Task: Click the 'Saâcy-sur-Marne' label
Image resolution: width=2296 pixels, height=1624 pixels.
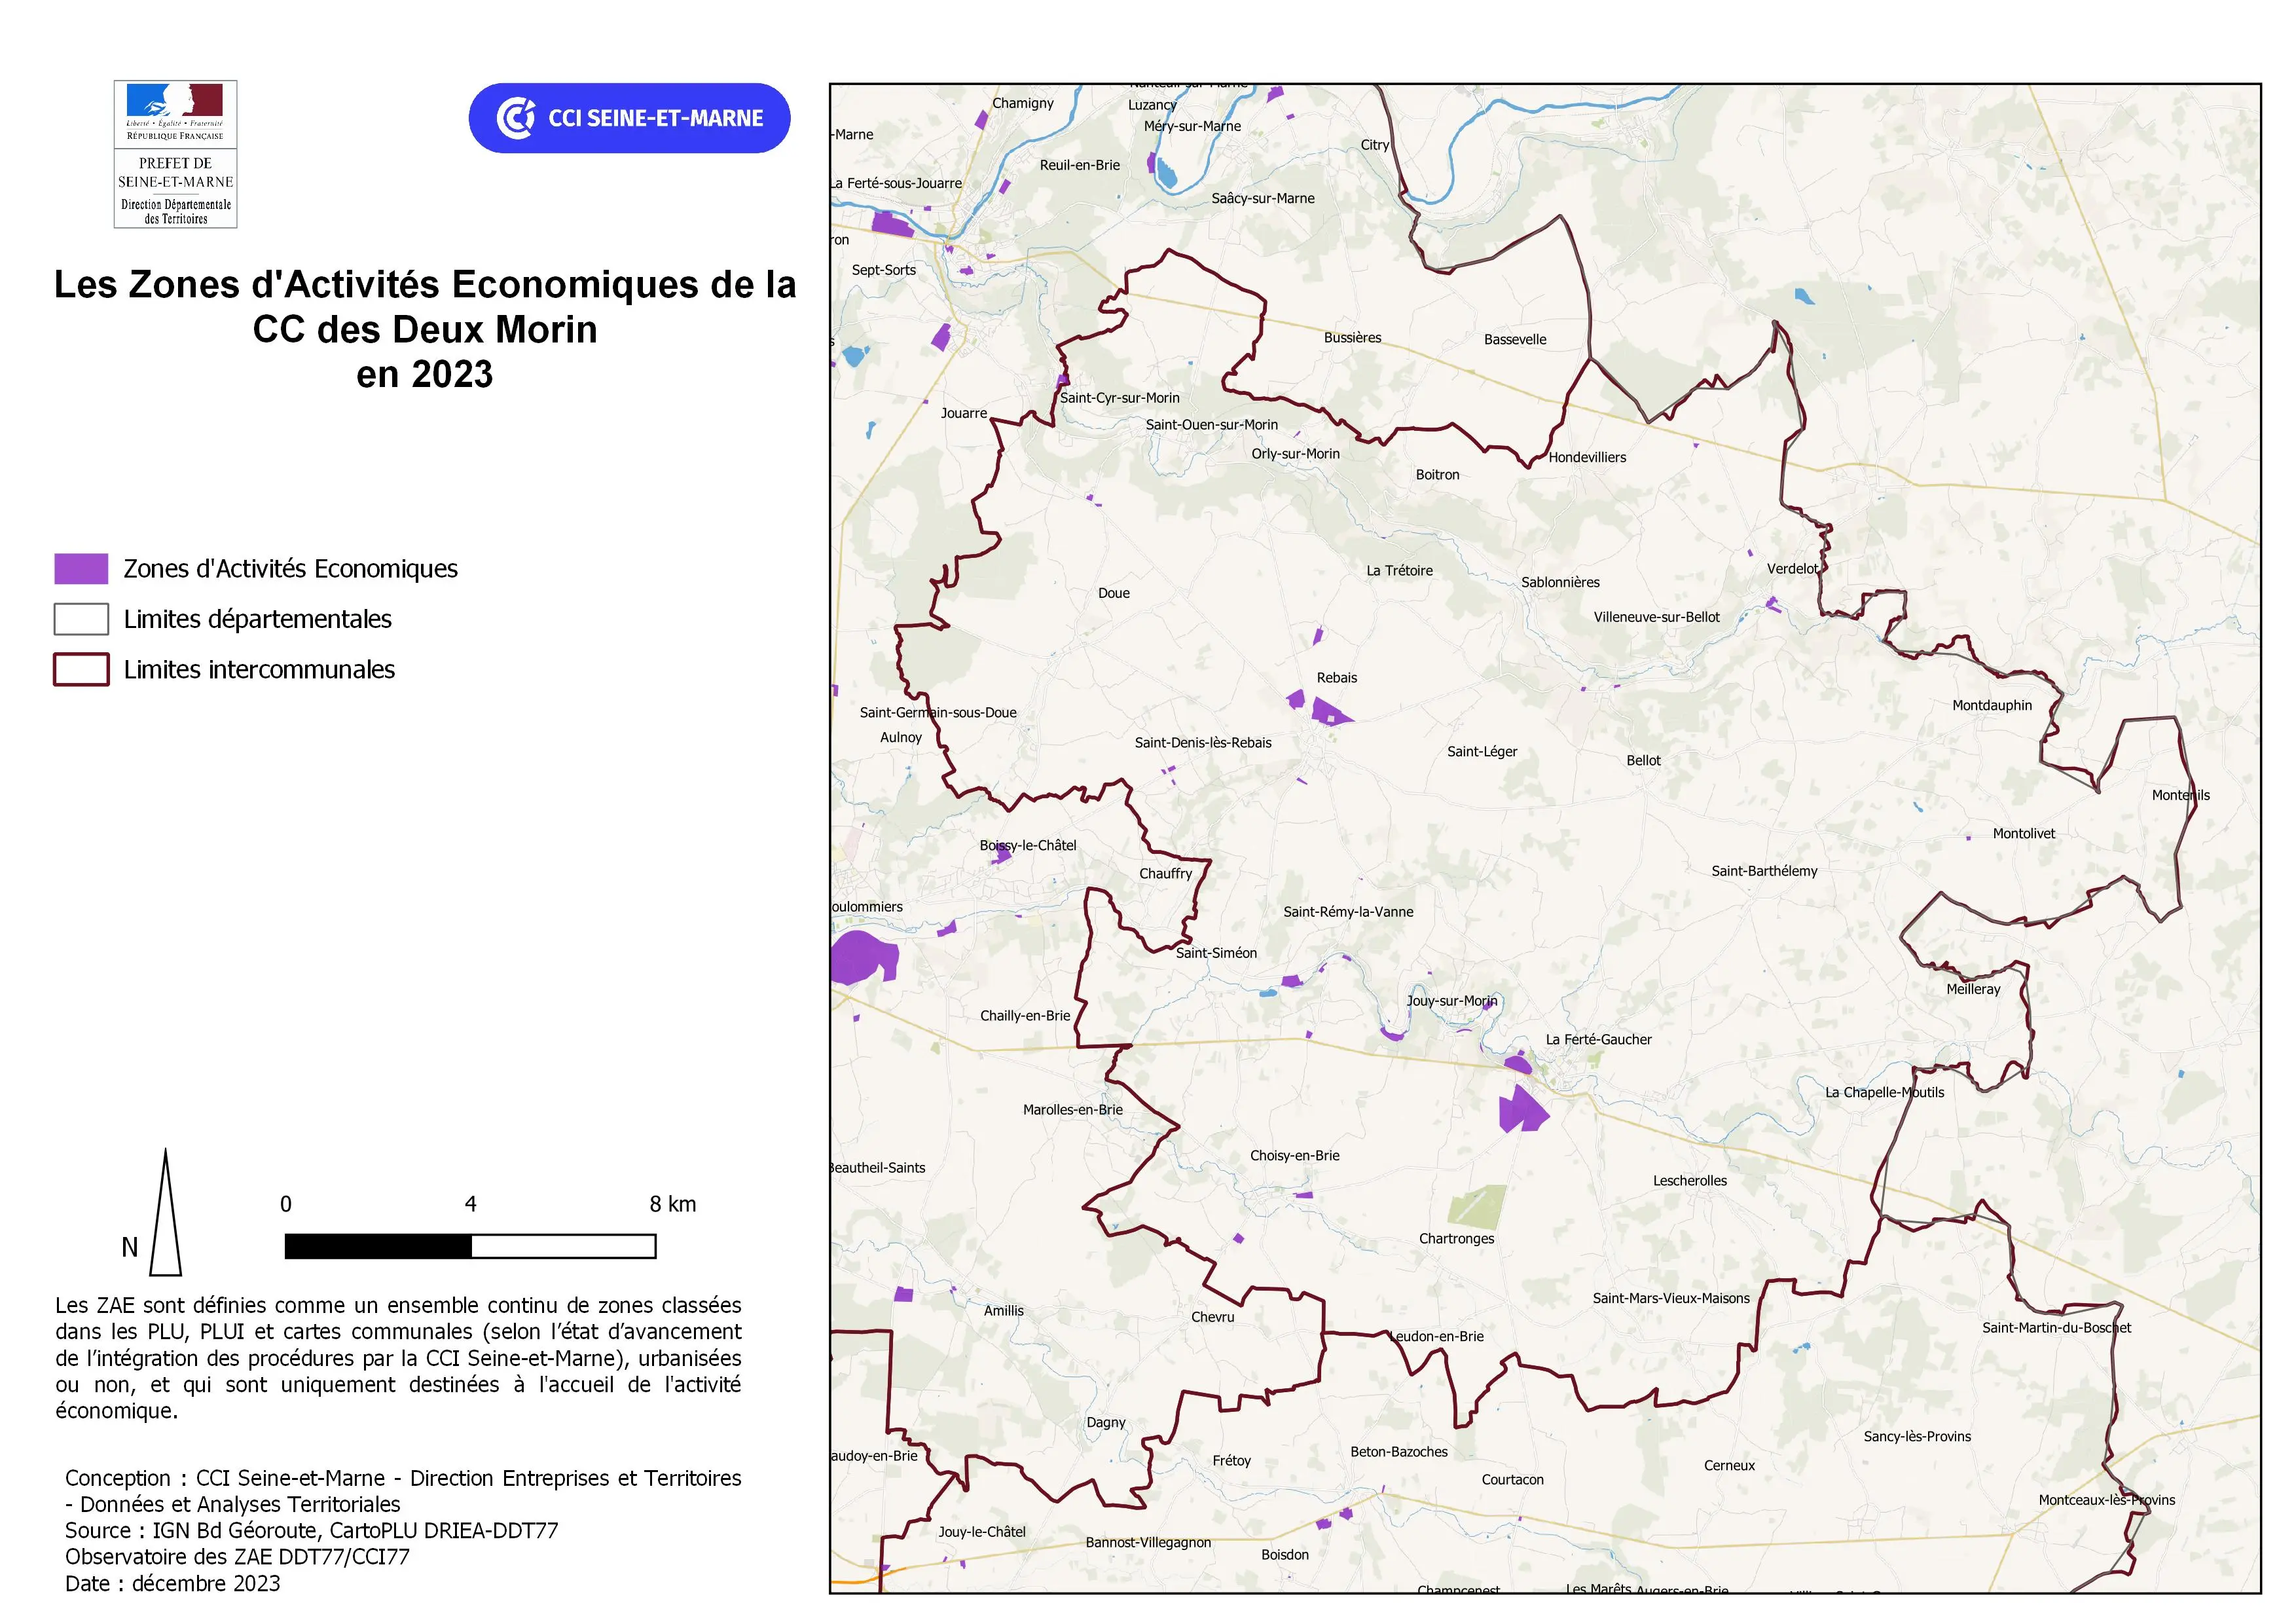Action: tap(1263, 199)
